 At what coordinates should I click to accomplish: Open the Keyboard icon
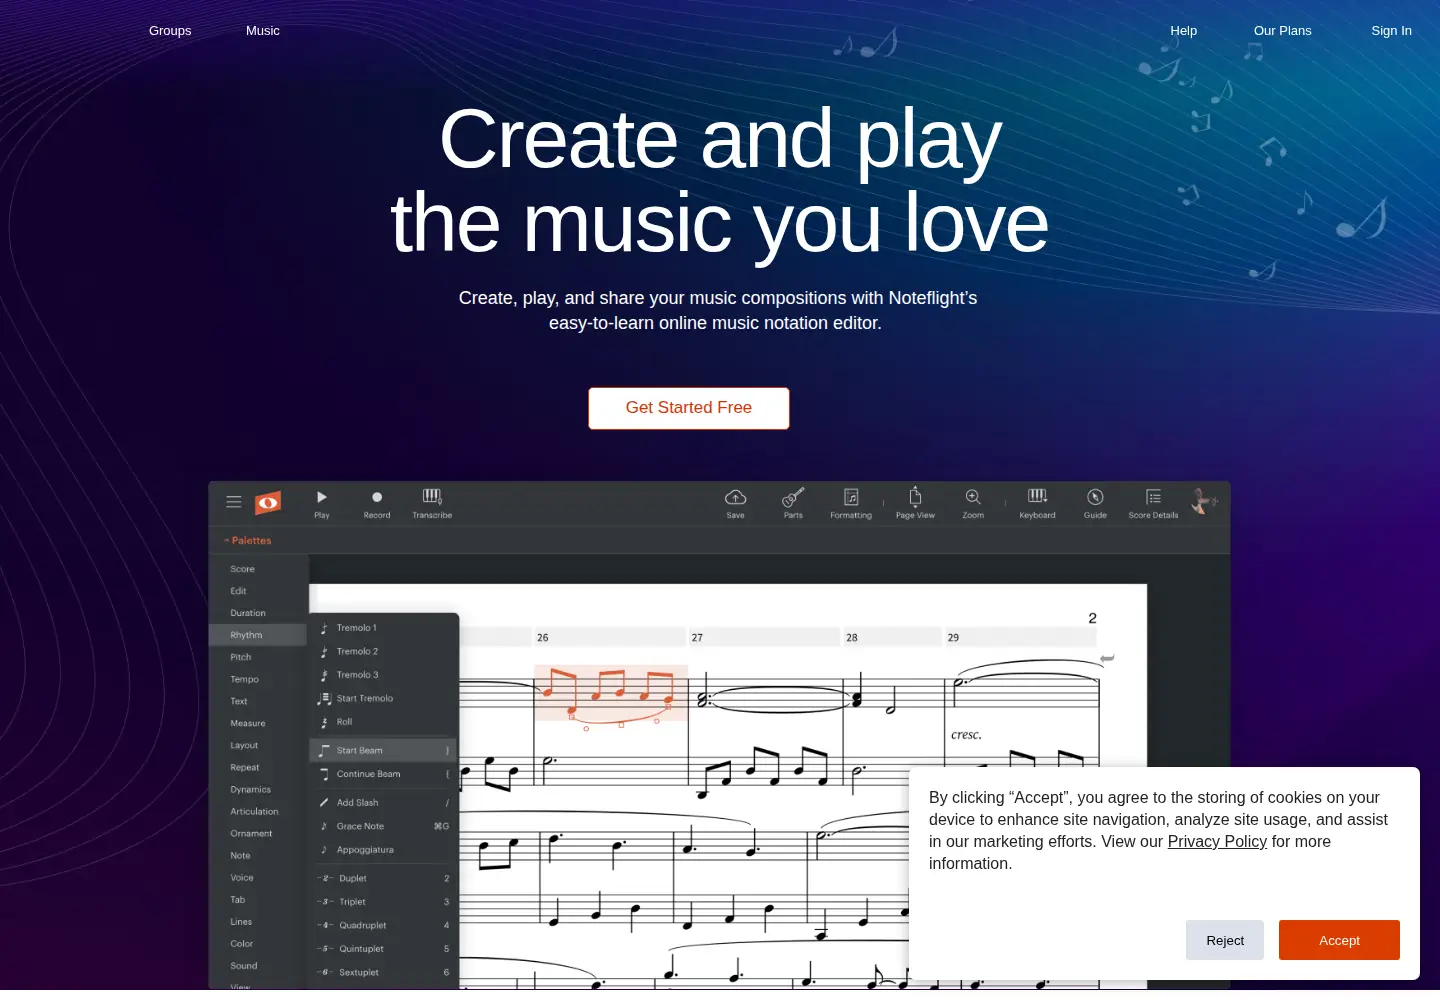click(1037, 496)
